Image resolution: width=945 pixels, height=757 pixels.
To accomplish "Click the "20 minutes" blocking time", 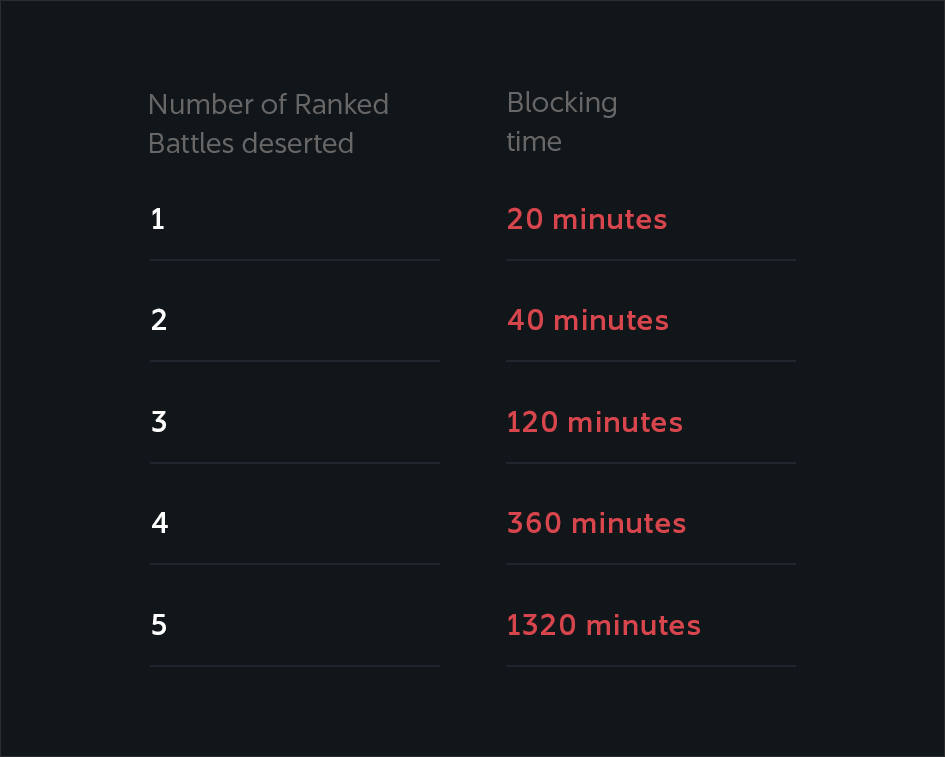I will 586,220.
